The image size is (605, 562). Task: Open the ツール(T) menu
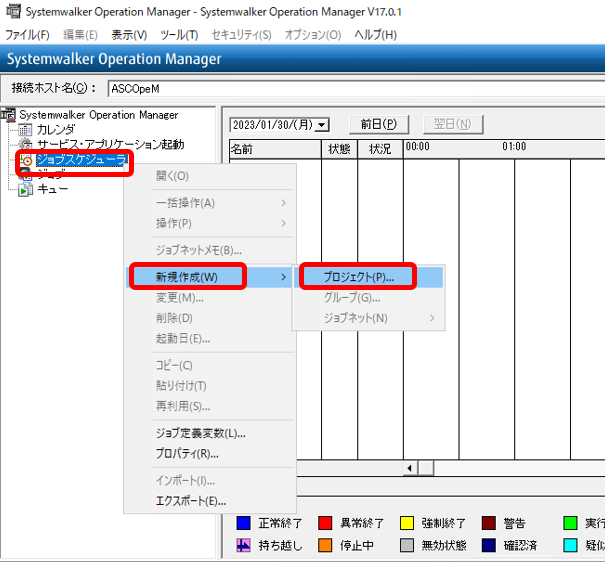(179, 35)
